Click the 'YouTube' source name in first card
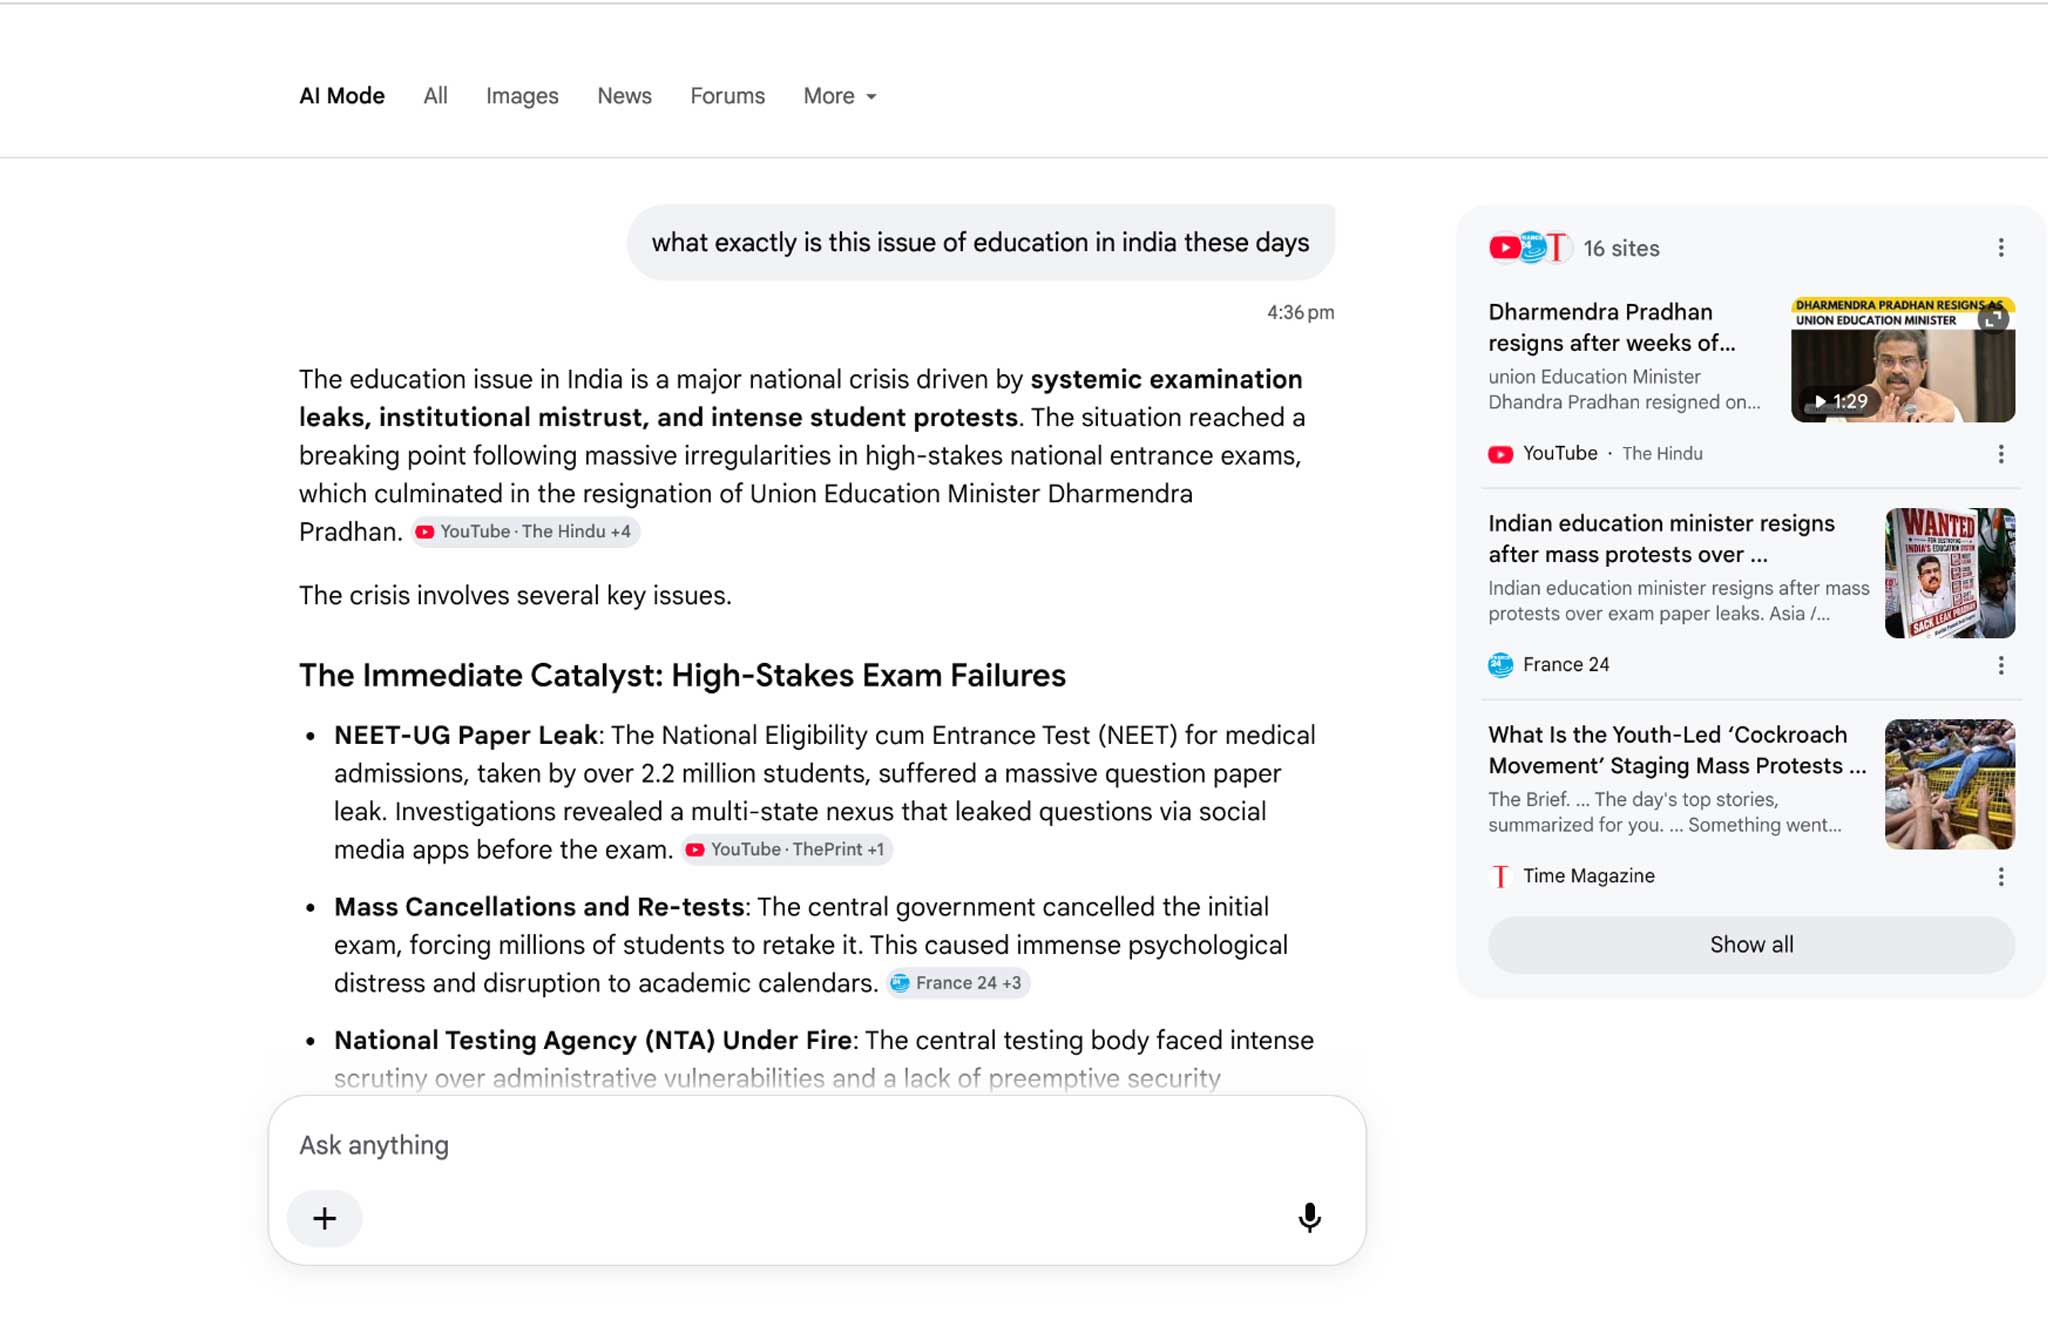The width and height of the screenshot is (2048, 1330). 1560,454
